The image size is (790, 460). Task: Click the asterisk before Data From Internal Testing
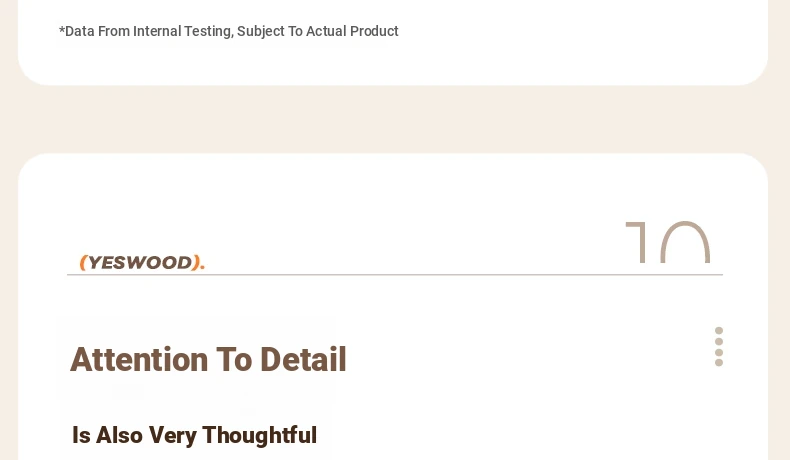point(62,29)
